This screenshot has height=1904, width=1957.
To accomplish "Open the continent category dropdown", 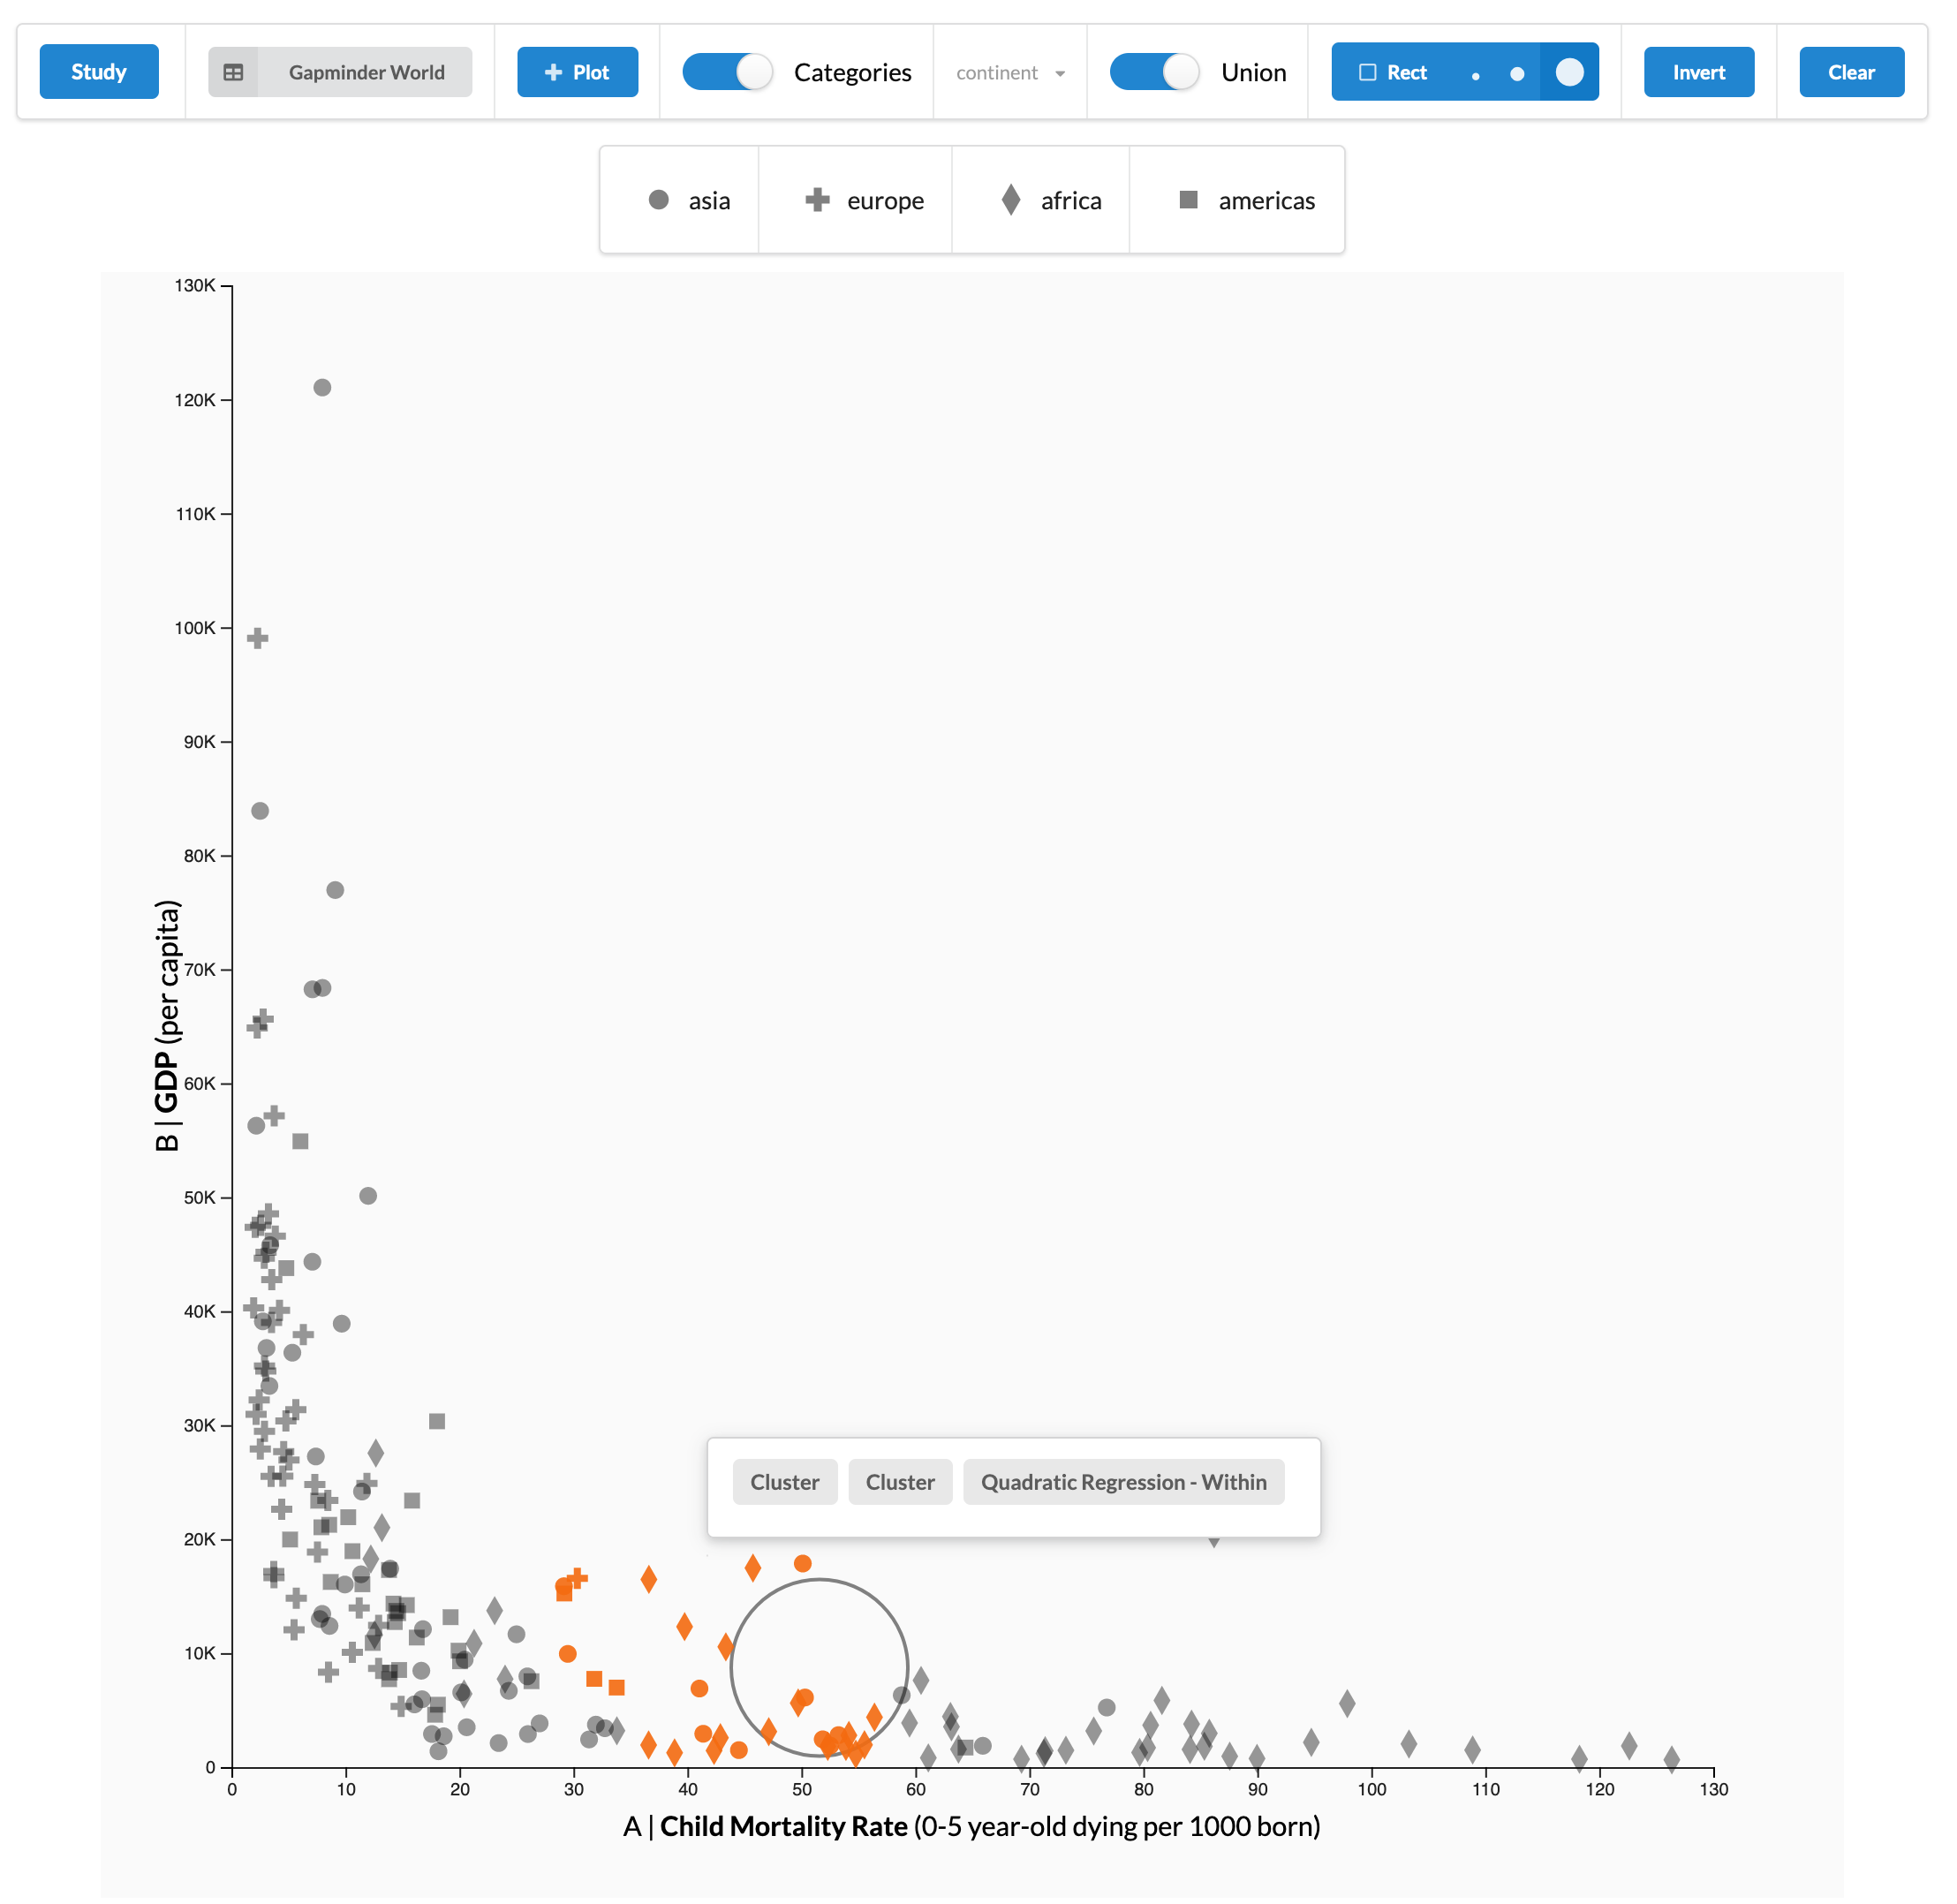I will click(1010, 73).
